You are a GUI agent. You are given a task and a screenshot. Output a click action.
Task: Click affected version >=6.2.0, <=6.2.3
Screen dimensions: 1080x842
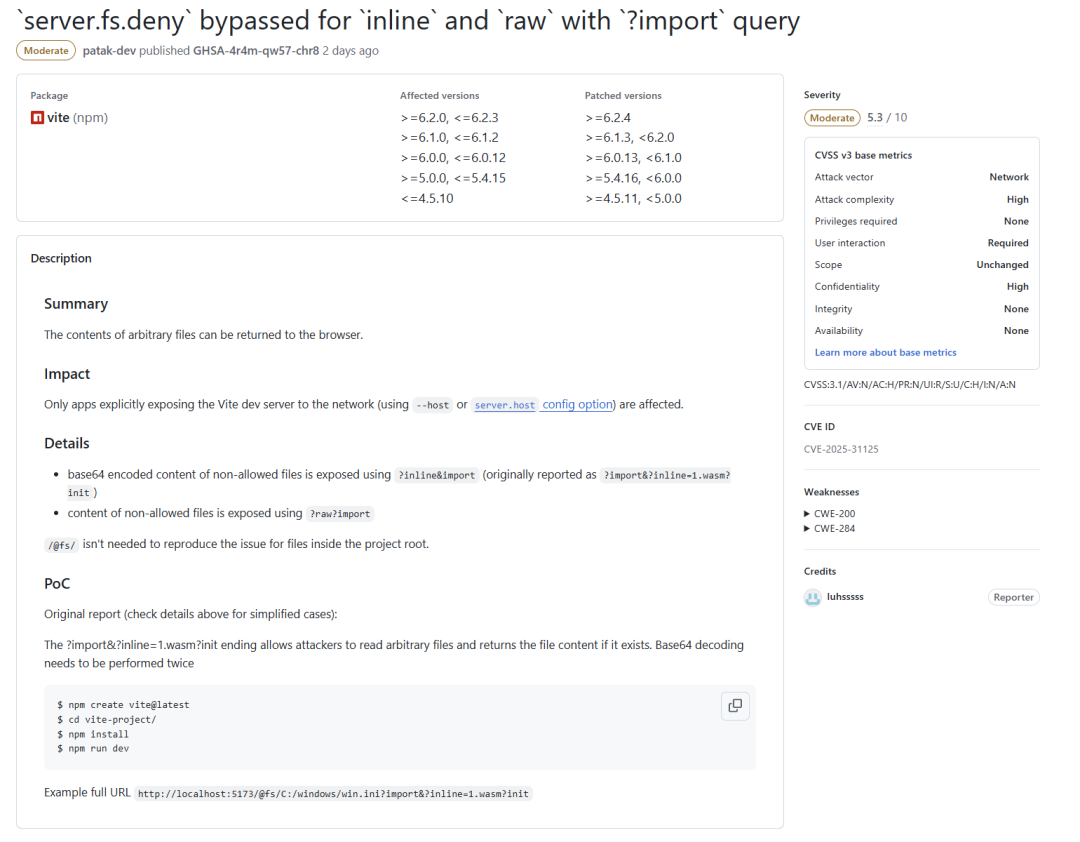click(x=450, y=118)
